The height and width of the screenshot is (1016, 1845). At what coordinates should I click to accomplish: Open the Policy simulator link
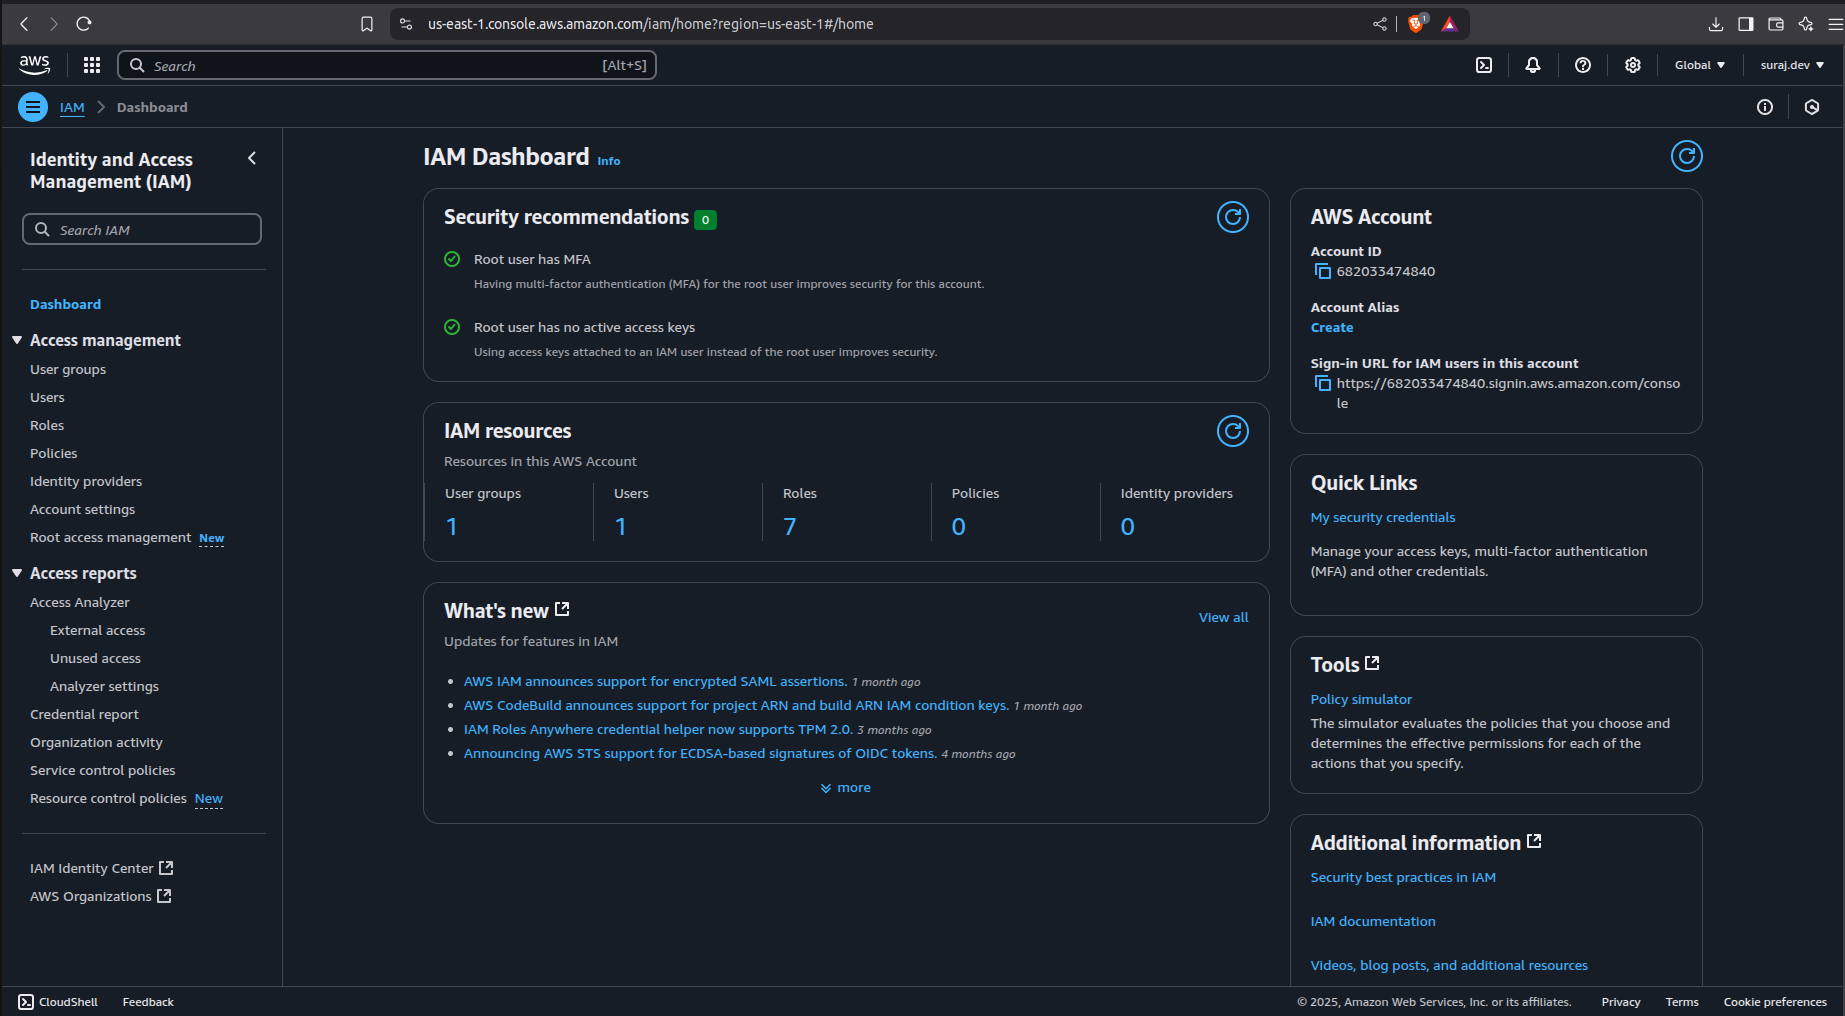[x=1361, y=699]
